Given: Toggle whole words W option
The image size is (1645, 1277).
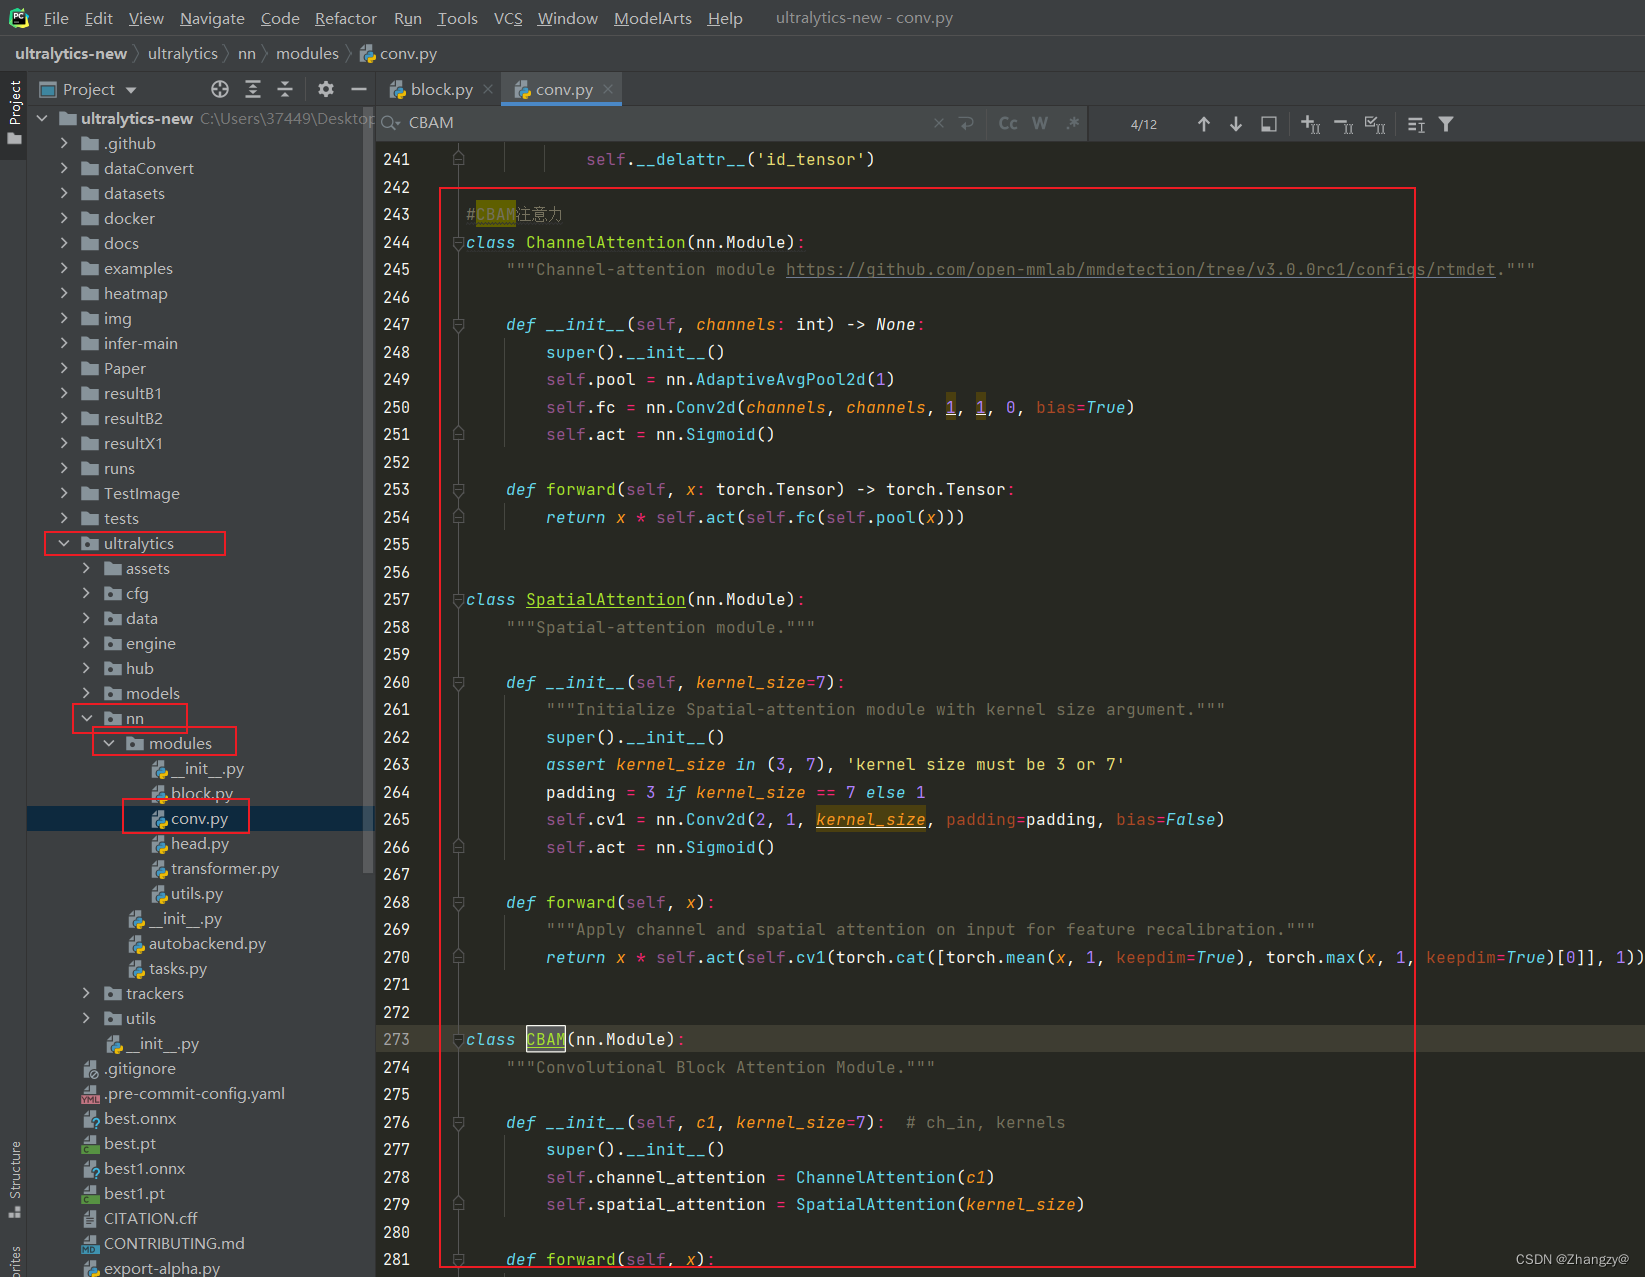Looking at the screenshot, I should pos(1040,123).
